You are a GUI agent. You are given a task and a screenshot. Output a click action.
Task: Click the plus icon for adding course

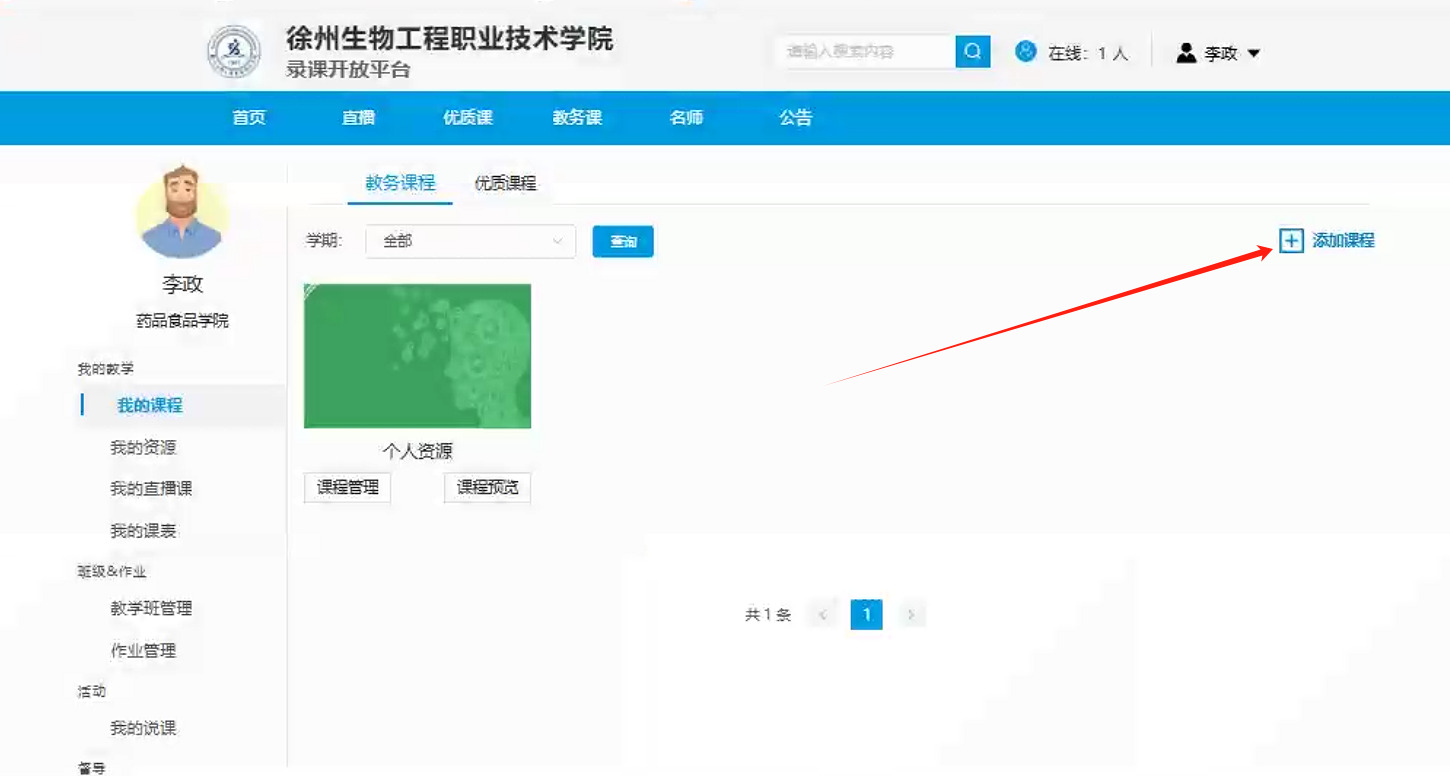[1291, 241]
